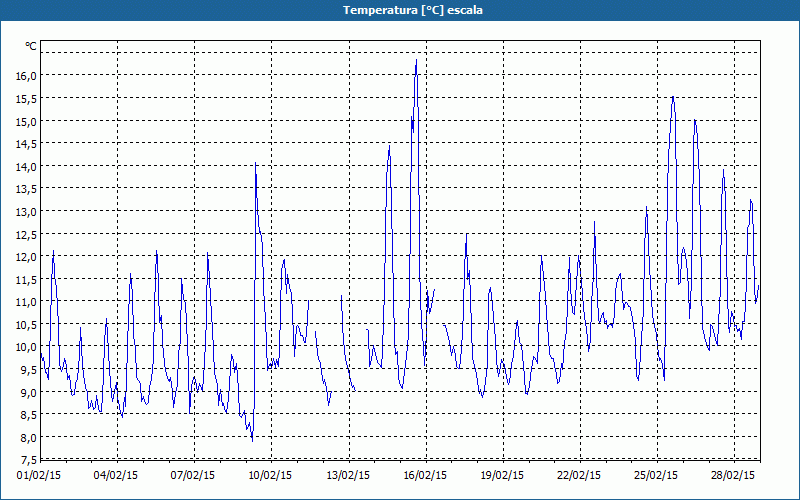The height and width of the screenshot is (500, 800).
Task: Click the 14,0 y-axis label
Action: 26,166
